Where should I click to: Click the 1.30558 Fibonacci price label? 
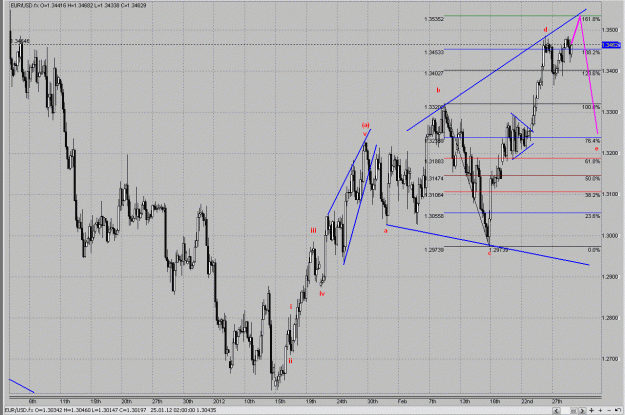pyautogui.click(x=434, y=216)
